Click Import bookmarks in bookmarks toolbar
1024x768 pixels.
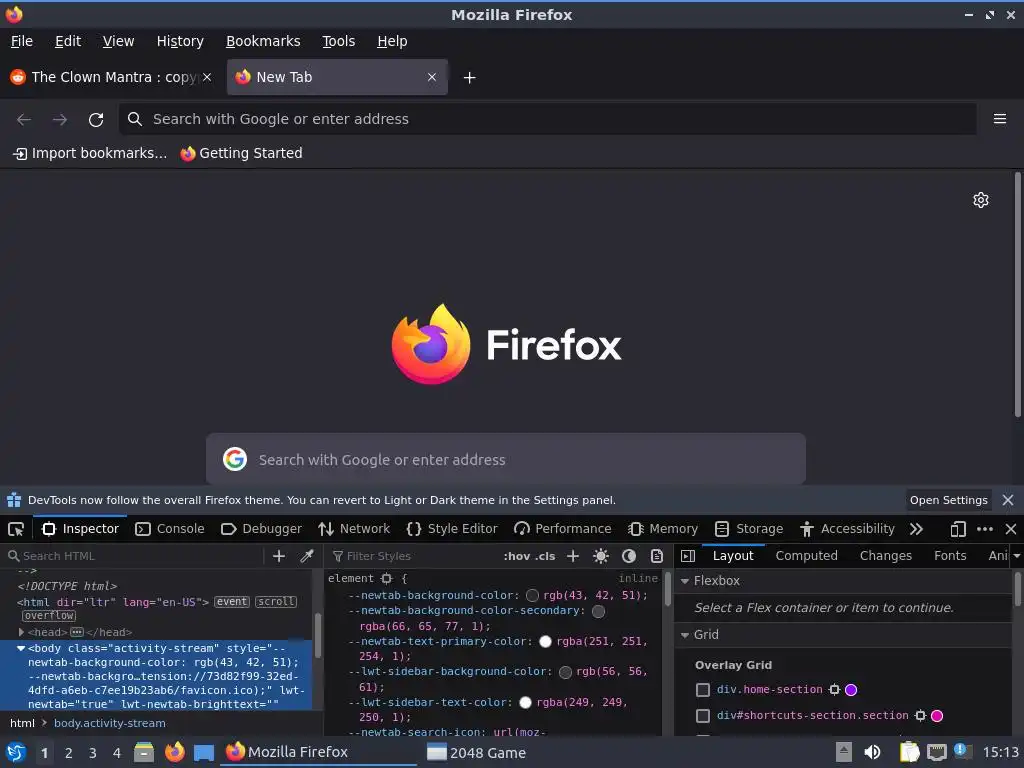click(x=90, y=153)
